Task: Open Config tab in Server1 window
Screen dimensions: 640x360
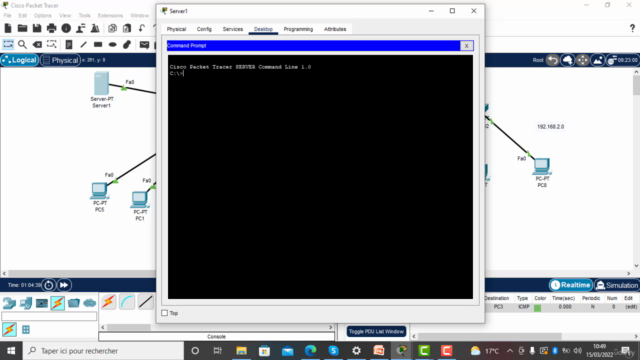Action: pyautogui.click(x=204, y=29)
